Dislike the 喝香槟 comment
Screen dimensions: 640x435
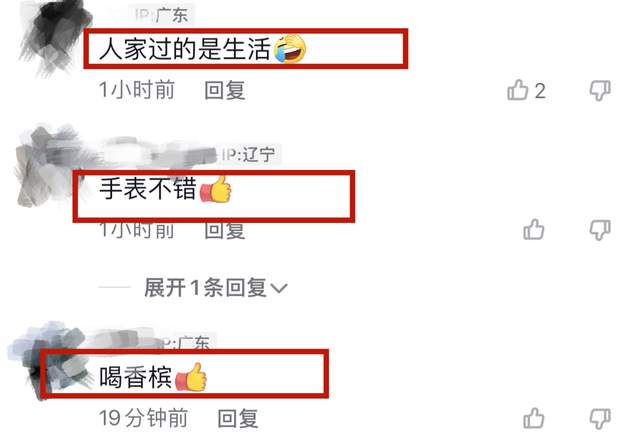[600, 419]
